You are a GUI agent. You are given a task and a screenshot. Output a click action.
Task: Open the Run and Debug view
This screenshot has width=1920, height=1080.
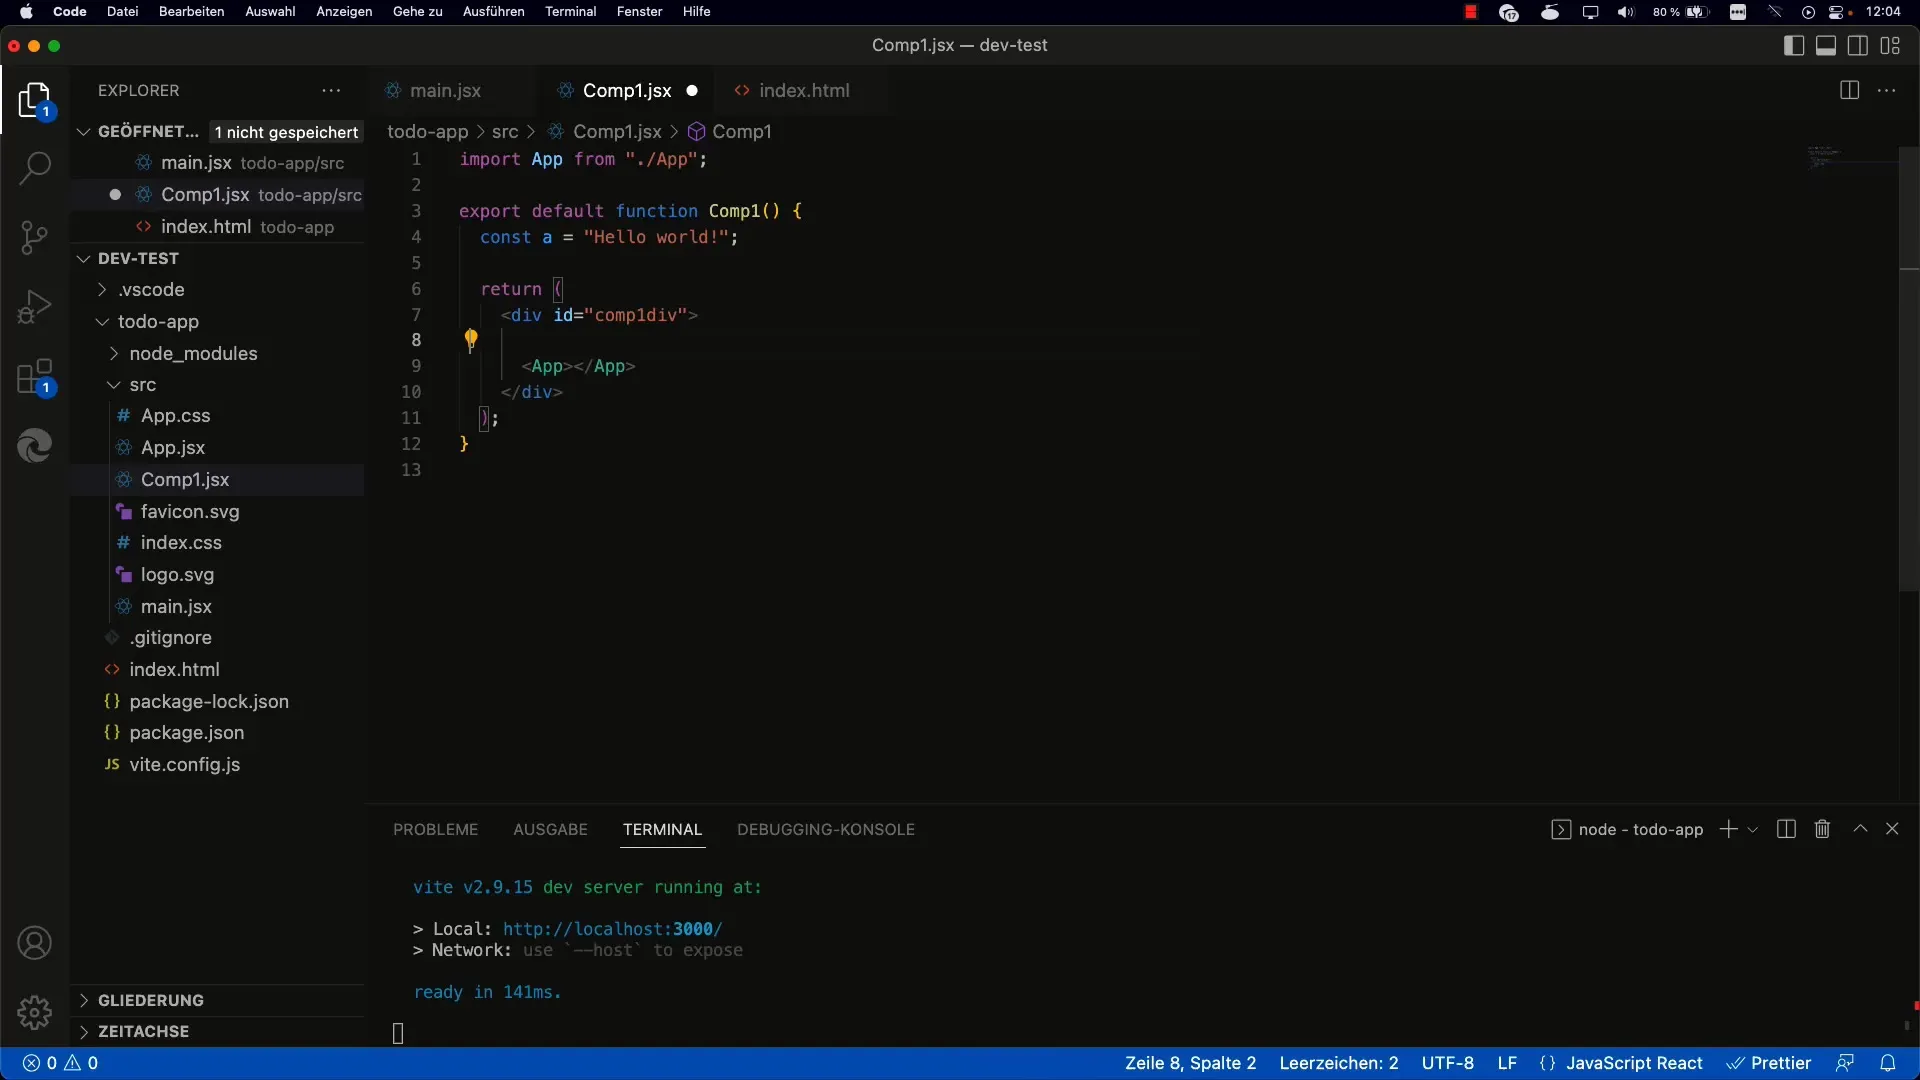tap(35, 307)
